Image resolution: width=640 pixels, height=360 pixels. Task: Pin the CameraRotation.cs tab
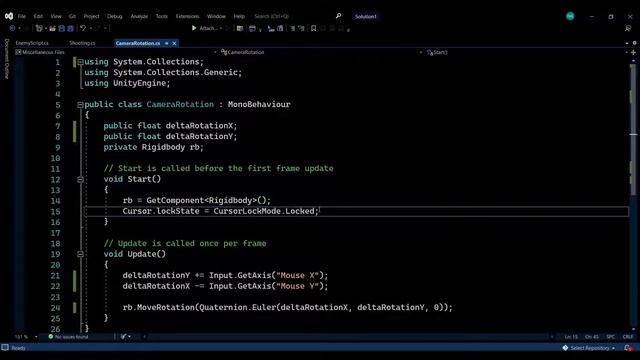[x=167, y=43]
